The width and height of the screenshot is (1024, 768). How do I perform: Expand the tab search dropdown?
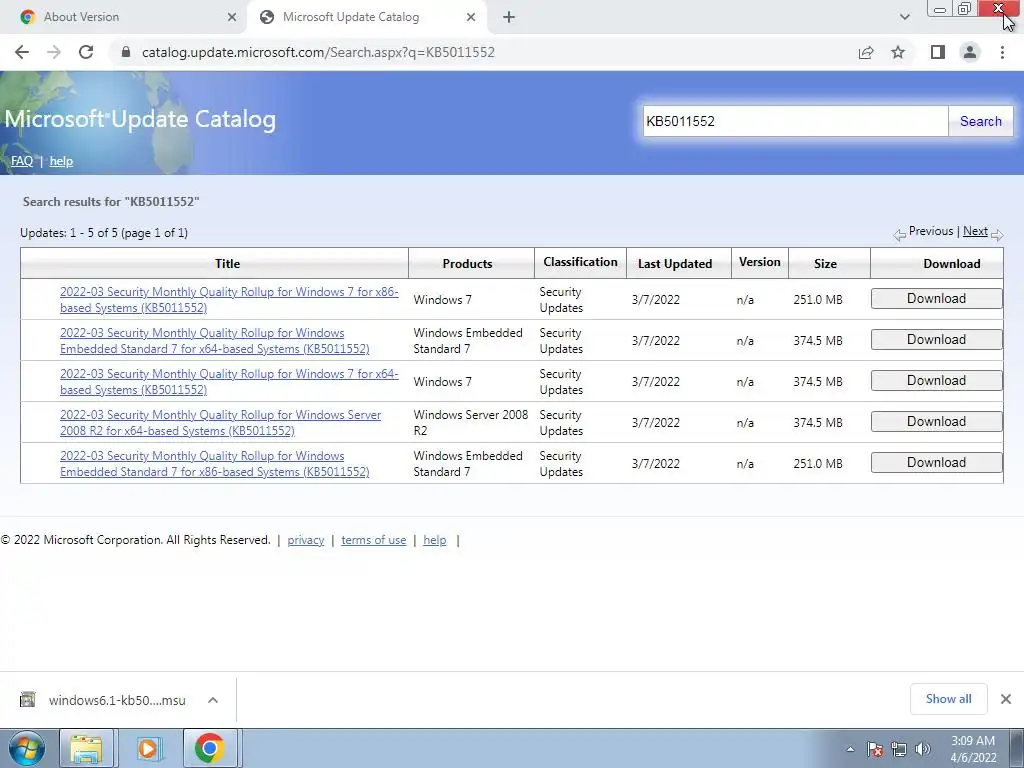[x=904, y=17]
